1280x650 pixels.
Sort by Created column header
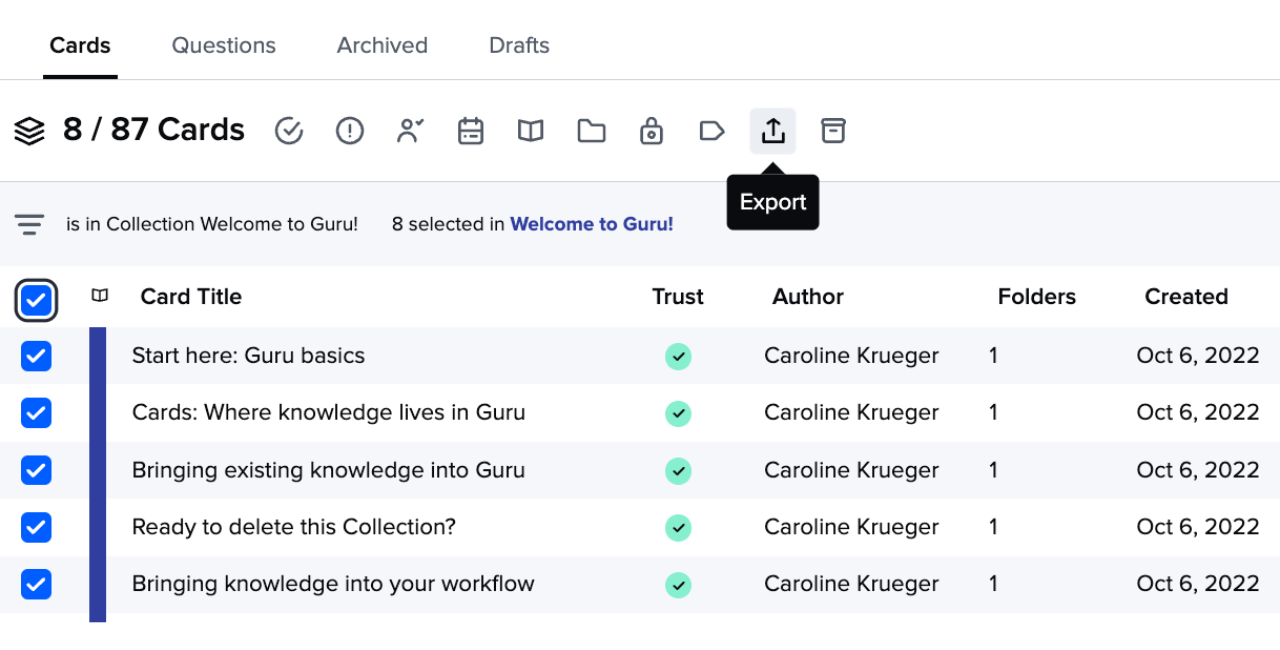click(x=1186, y=296)
